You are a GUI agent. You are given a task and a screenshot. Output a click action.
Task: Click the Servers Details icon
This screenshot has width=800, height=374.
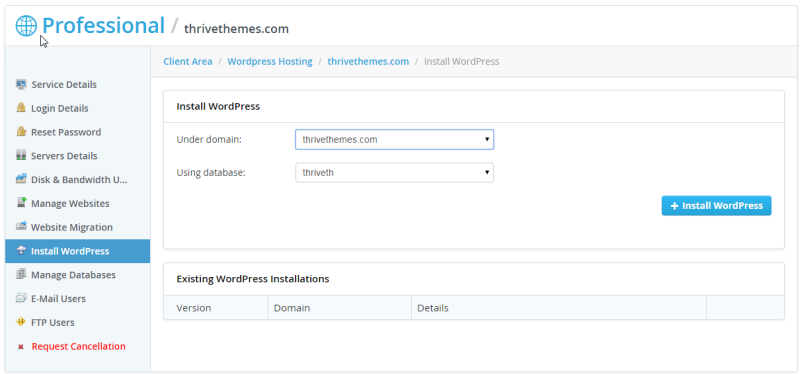point(21,155)
